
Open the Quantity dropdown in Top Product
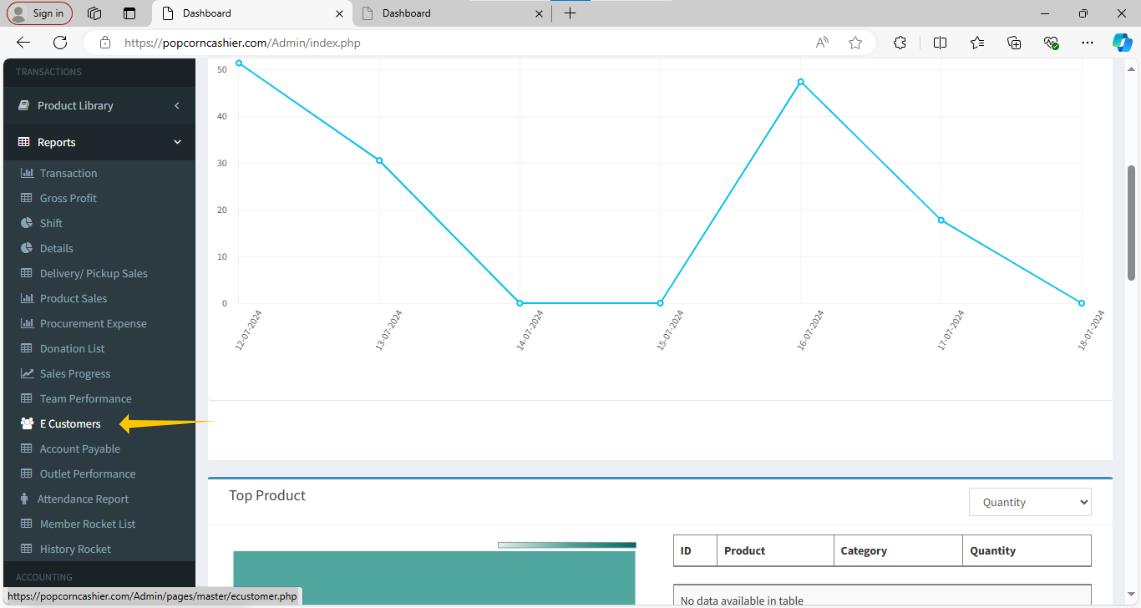click(1030, 502)
